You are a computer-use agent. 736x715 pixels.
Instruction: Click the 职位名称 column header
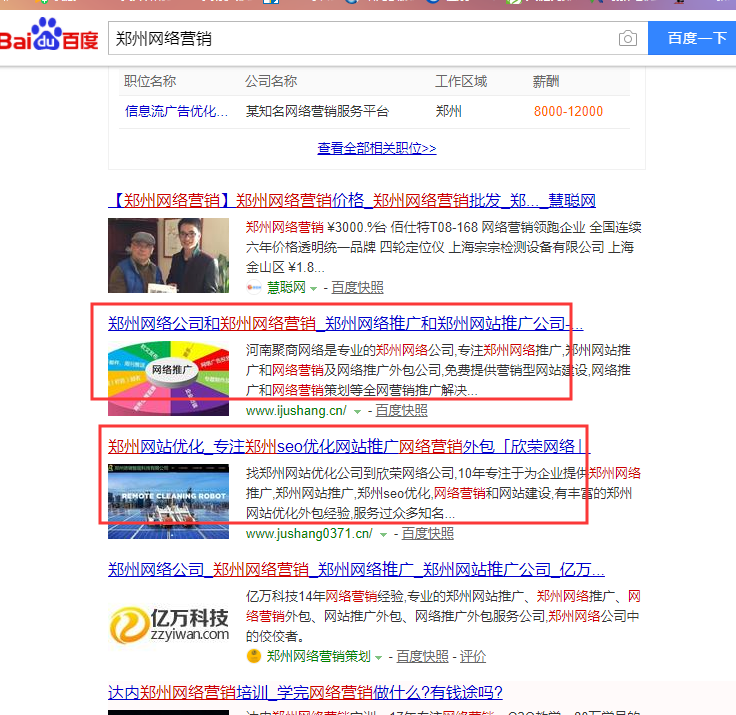150,81
